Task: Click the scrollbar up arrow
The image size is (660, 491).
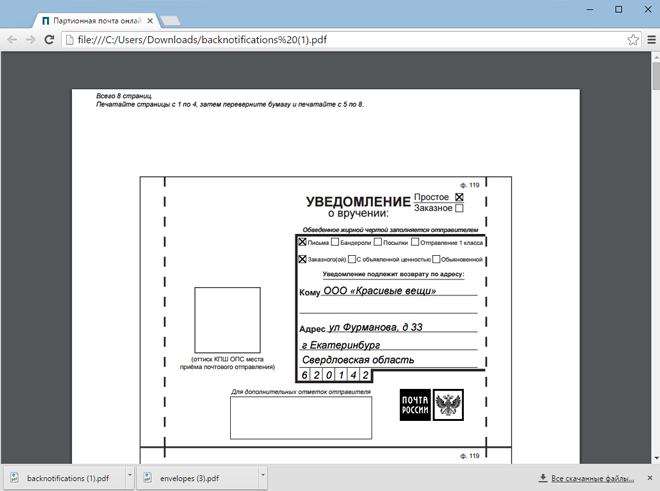Action: [x=656, y=56]
